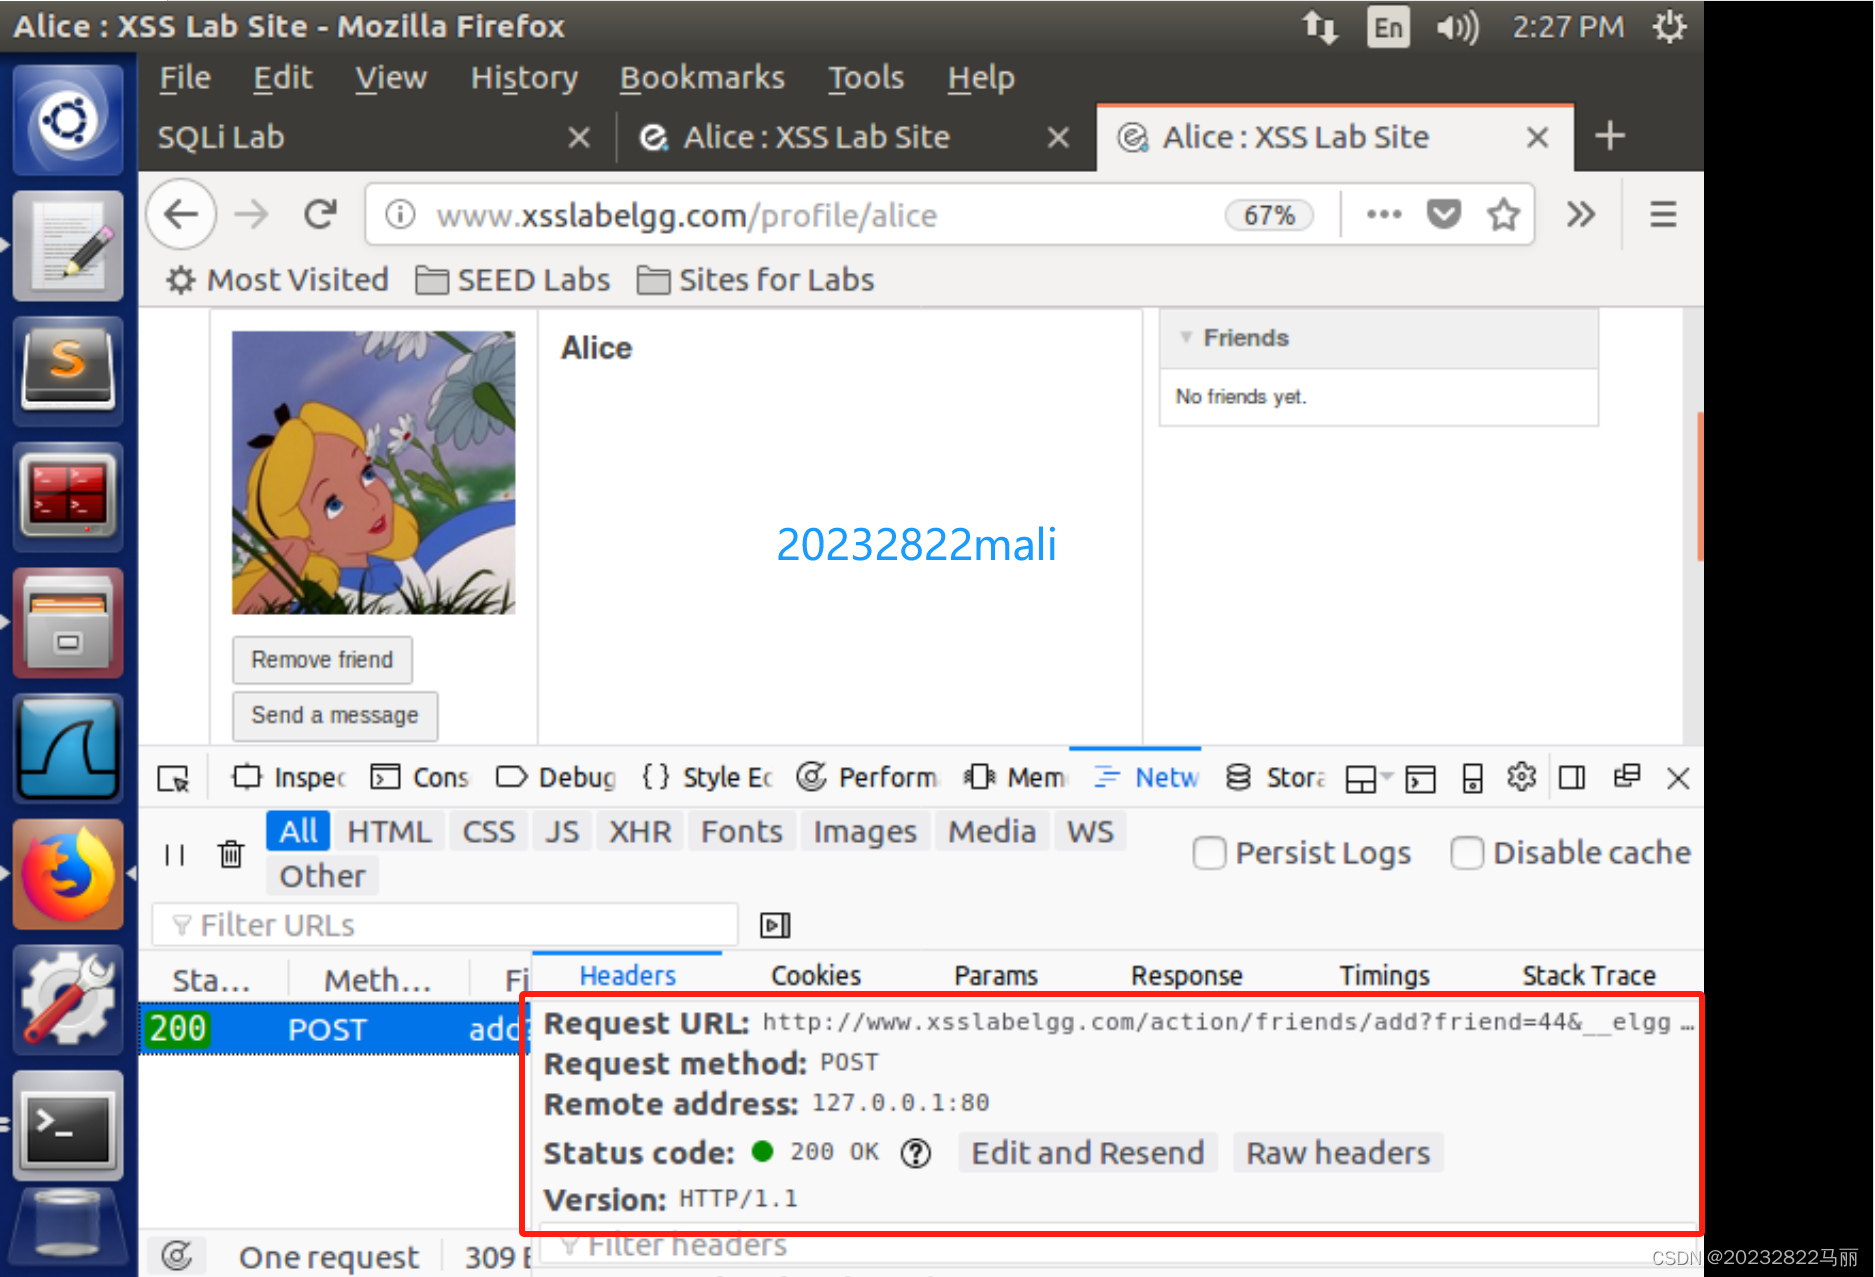The image size is (1875, 1277).
Task: Filter requests by All
Action: pos(298,831)
